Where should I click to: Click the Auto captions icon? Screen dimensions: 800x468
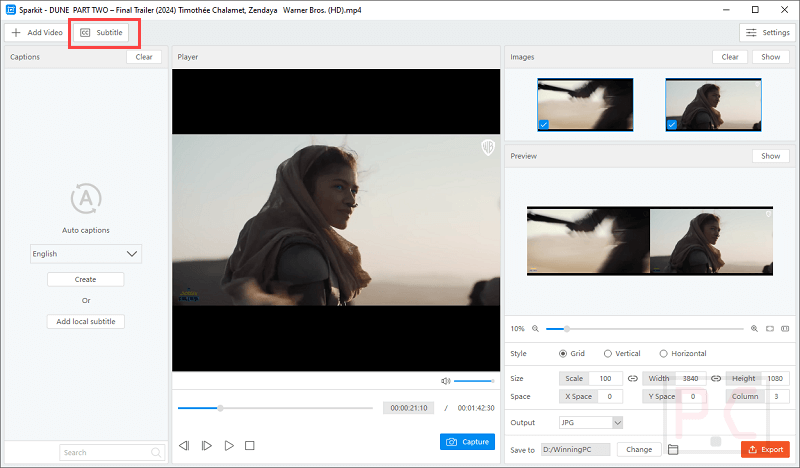[x=86, y=199]
